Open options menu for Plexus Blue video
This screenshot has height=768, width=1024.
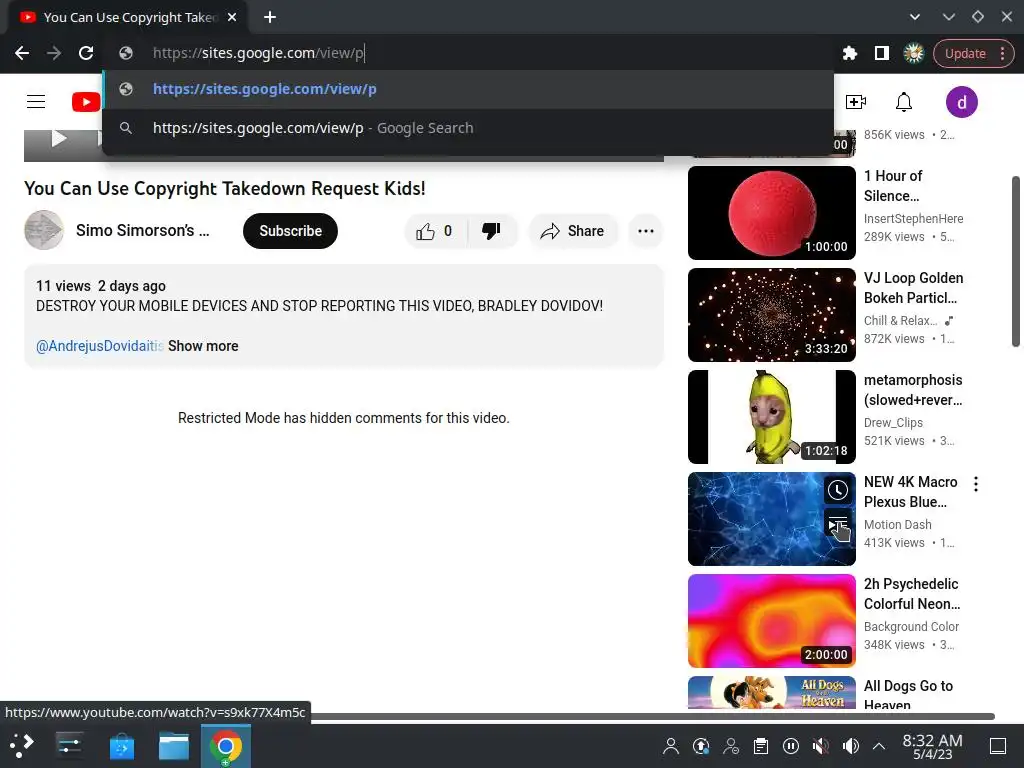(976, 484)
